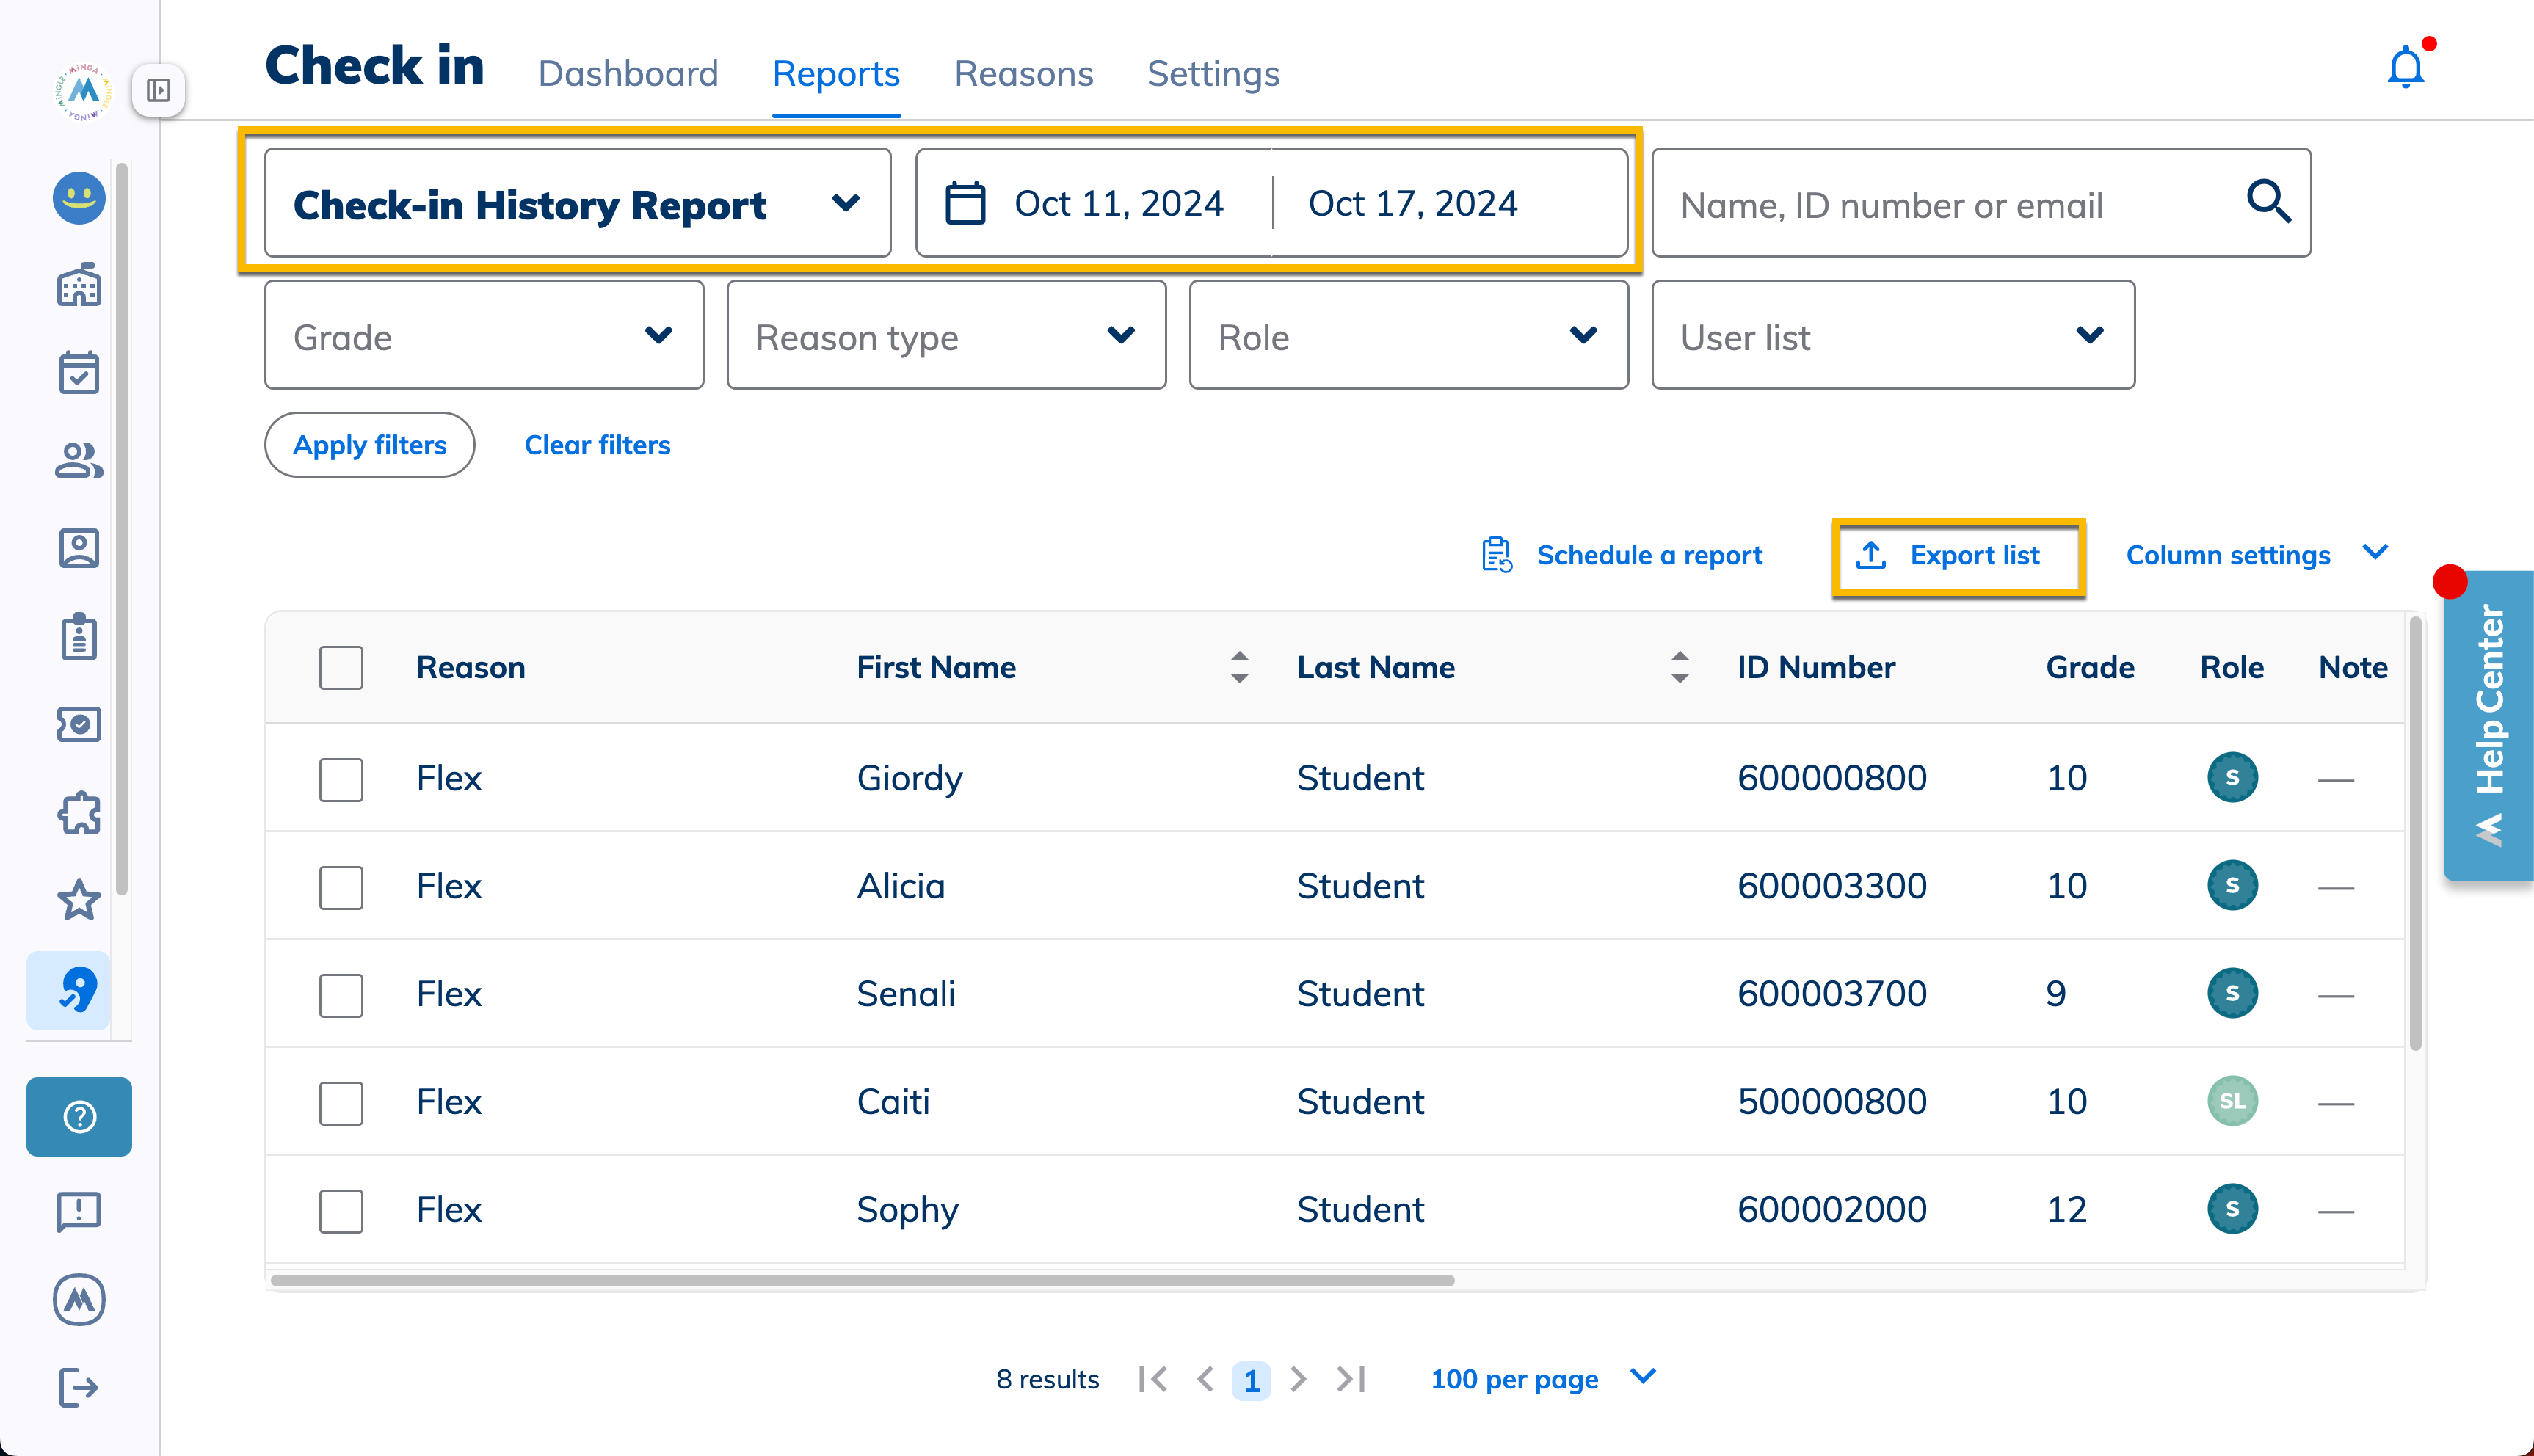Image resolution: width=2534 pixels, height=1456 pixels.
Task: Open the ticket check pass icon
Action: tap(79, 724)
